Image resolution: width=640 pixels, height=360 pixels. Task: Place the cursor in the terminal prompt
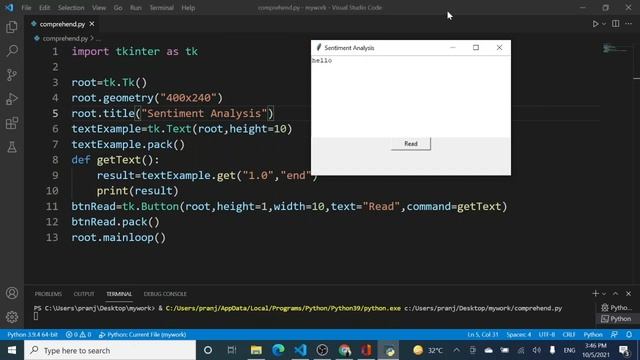(36, 316)
